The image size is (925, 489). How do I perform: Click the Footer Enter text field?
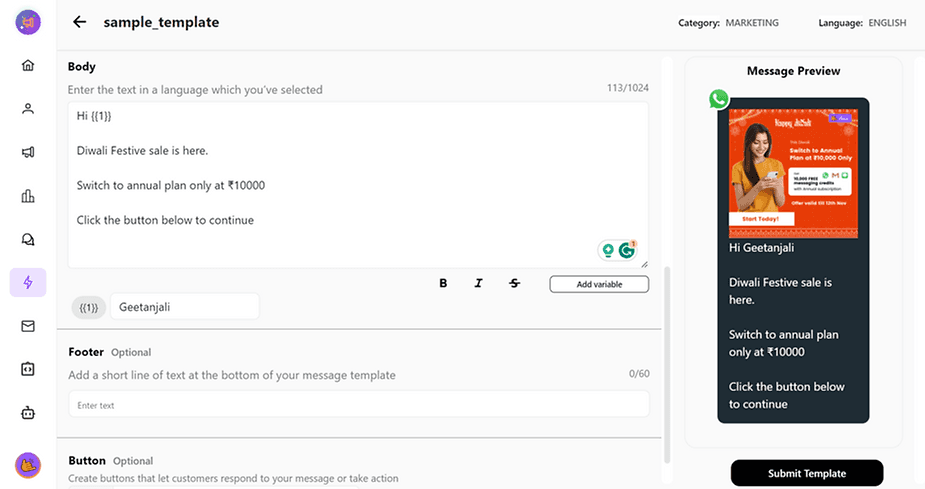point(359,405)
